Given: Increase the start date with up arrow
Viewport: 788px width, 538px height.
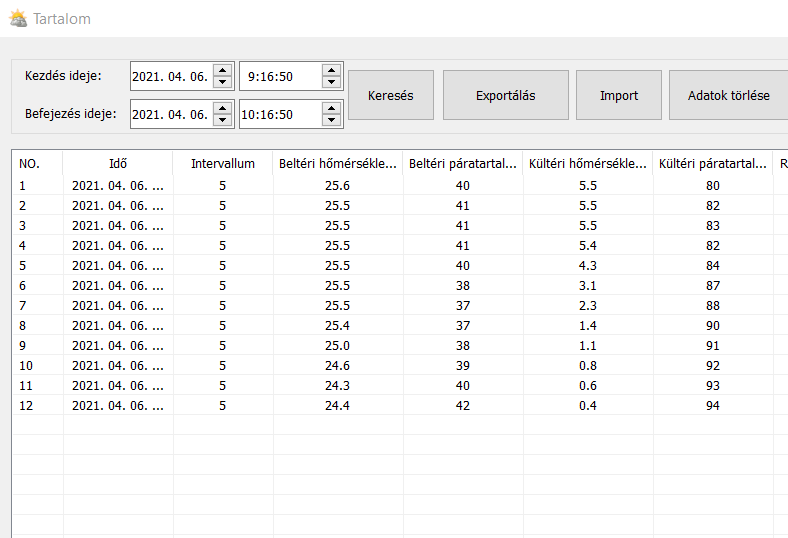Looking at the screenshot, I should 222,70.
